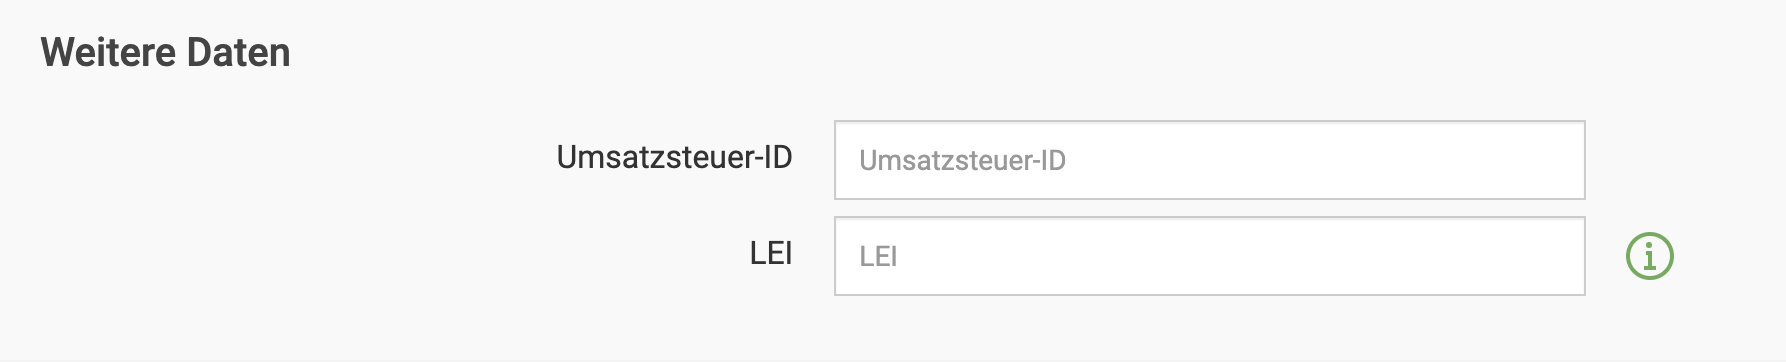Select the circled 'i' information symbol

pyautogui.click(x=1650, y=256)
